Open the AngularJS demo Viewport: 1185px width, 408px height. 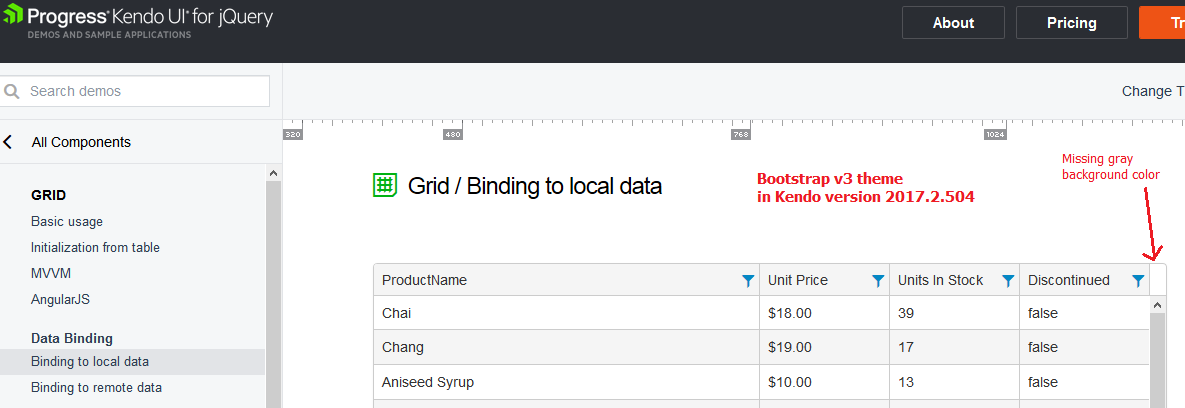[61, 299]
